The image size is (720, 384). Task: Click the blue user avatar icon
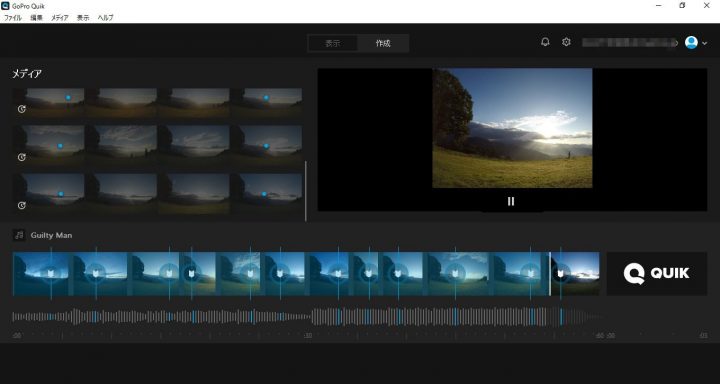click(691, 43)
